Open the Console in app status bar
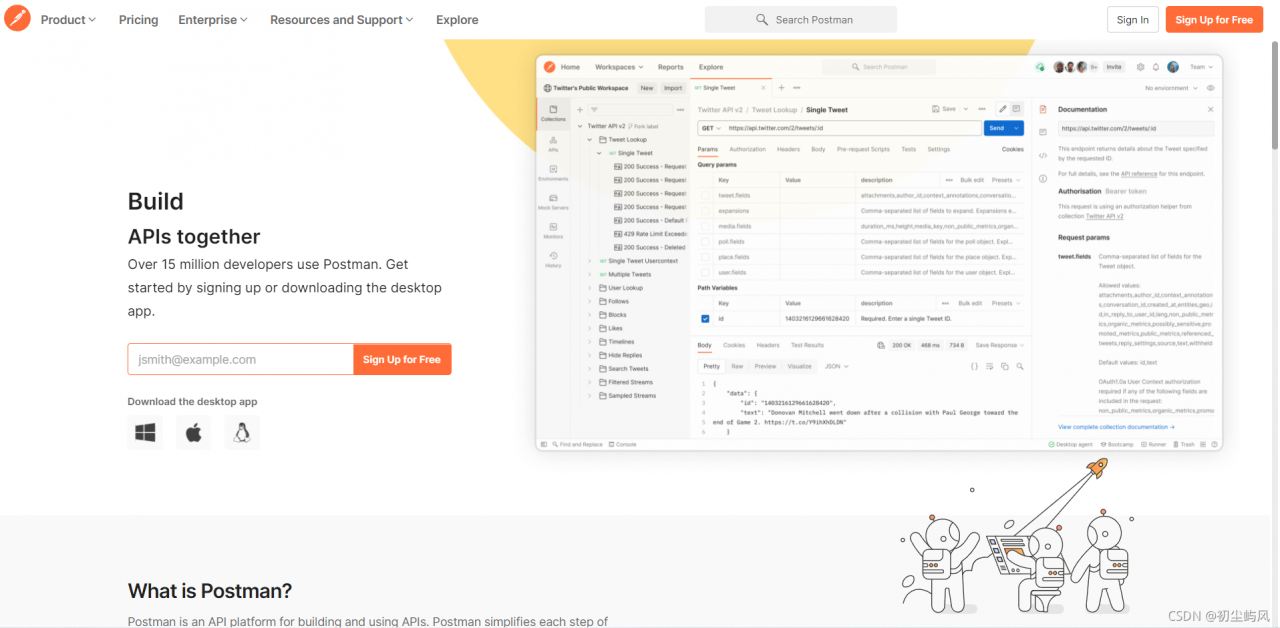Image resolution: width=1280 pixels, height=628 pixels. (622, 444)
